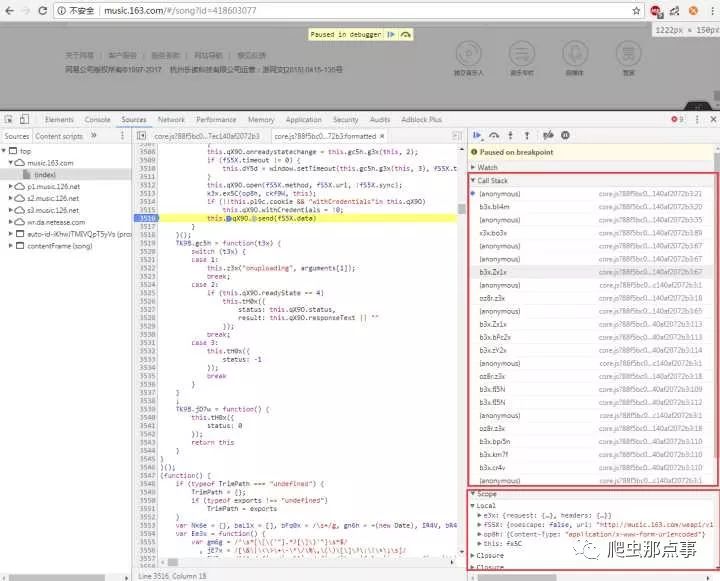720x581 pixels.
Task: Open the Audits tab
Action: [x=380, y=119]
